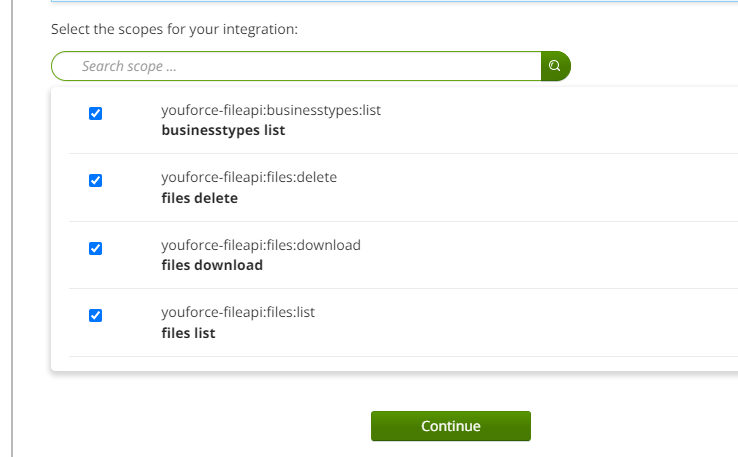Uncheck the businesstypes list scope checkbox
The height and width of the screenshot is (457, 738).
96,113
